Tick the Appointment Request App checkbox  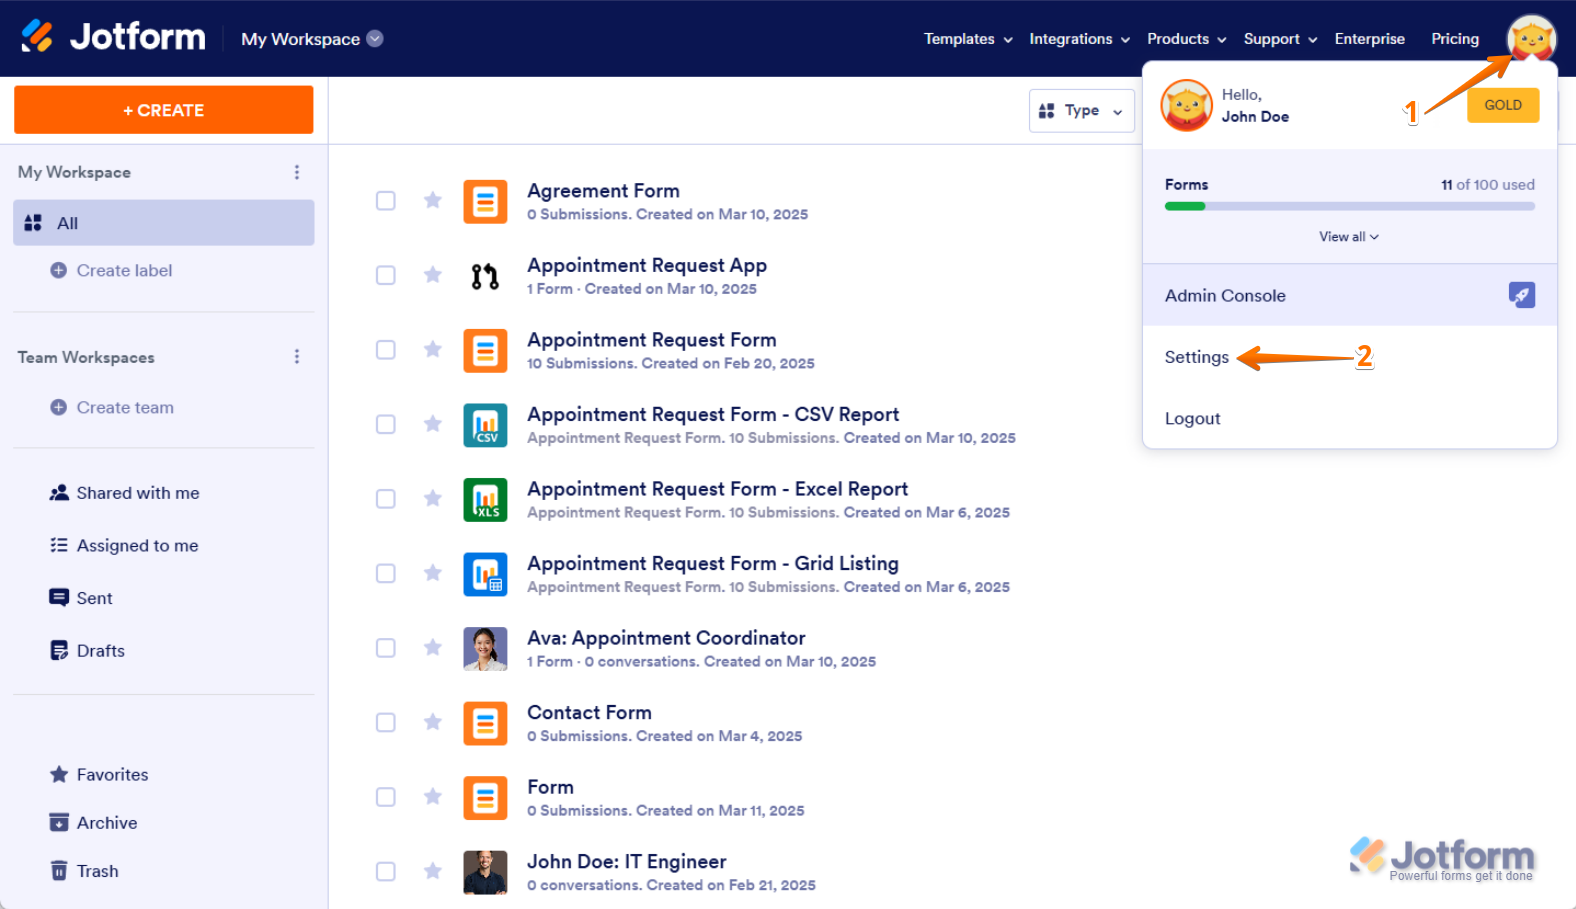coord(386,275)
